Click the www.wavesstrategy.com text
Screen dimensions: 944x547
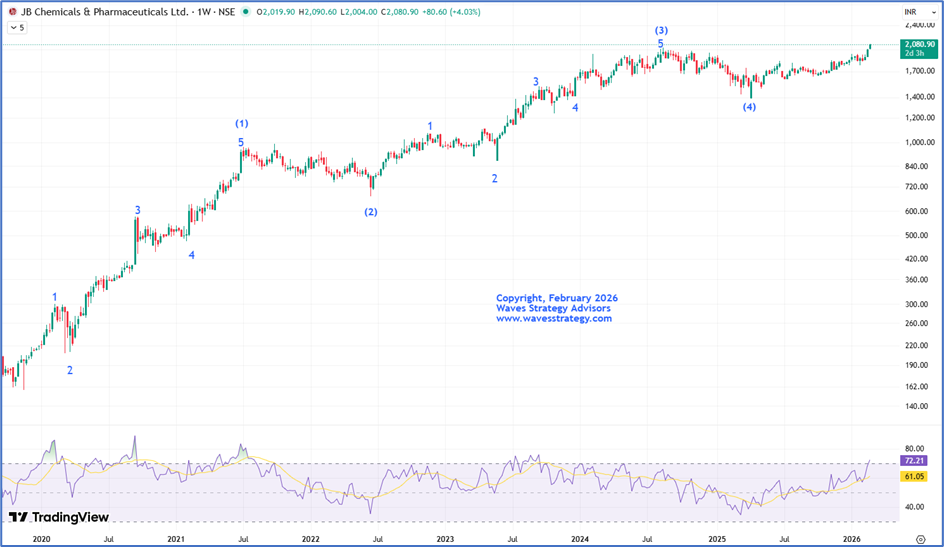pos(554,318)
